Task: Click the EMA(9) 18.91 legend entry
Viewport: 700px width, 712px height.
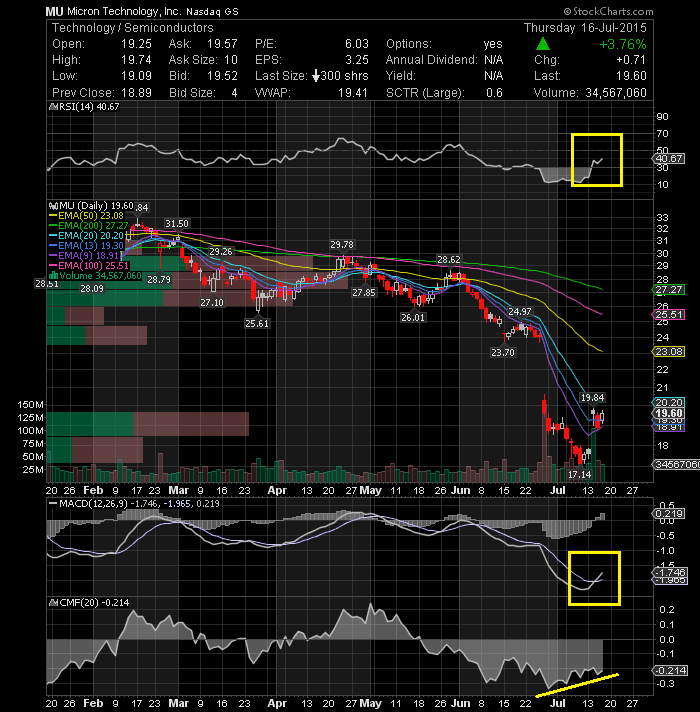Action: 84,256
